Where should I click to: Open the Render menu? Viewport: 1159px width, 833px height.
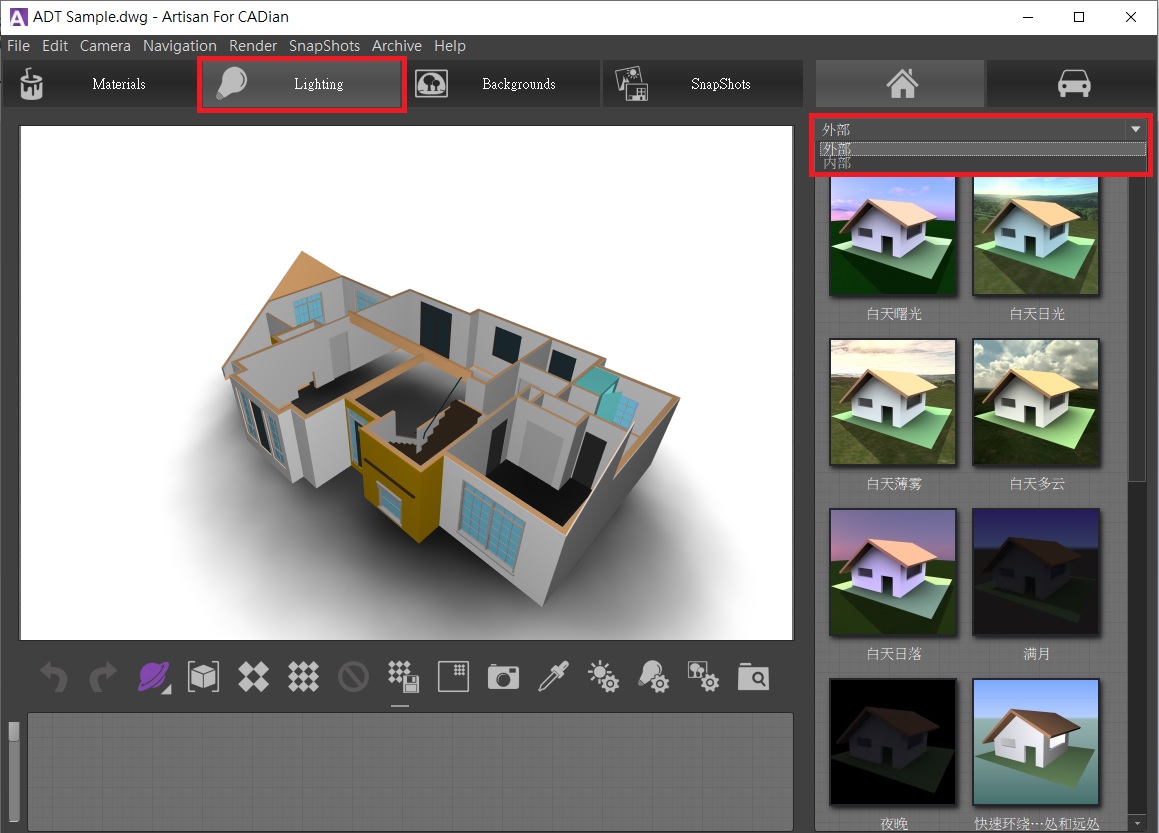coord(253,46)
